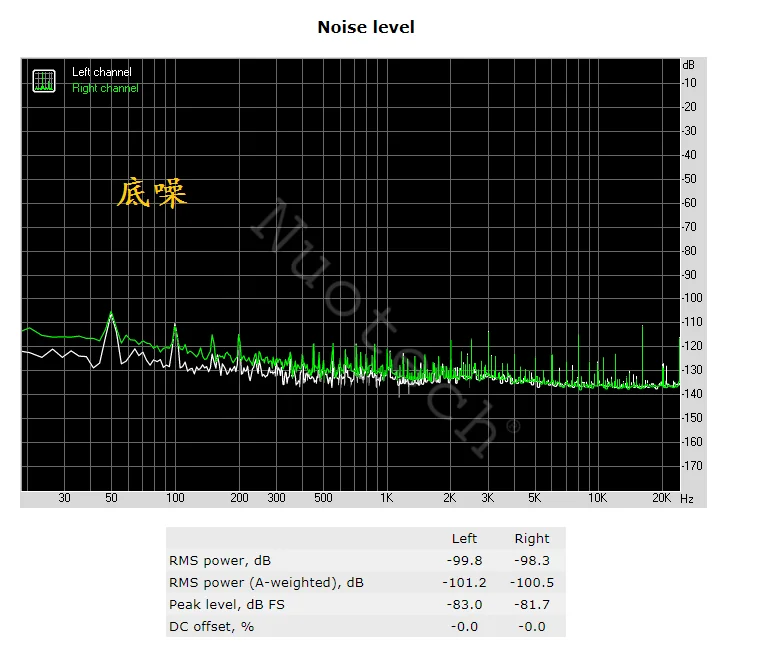Image resolution: width=777 pixels, height=669 pixels.
Task: Click the 50 Hz axis label
Action: tap(111, 498)
